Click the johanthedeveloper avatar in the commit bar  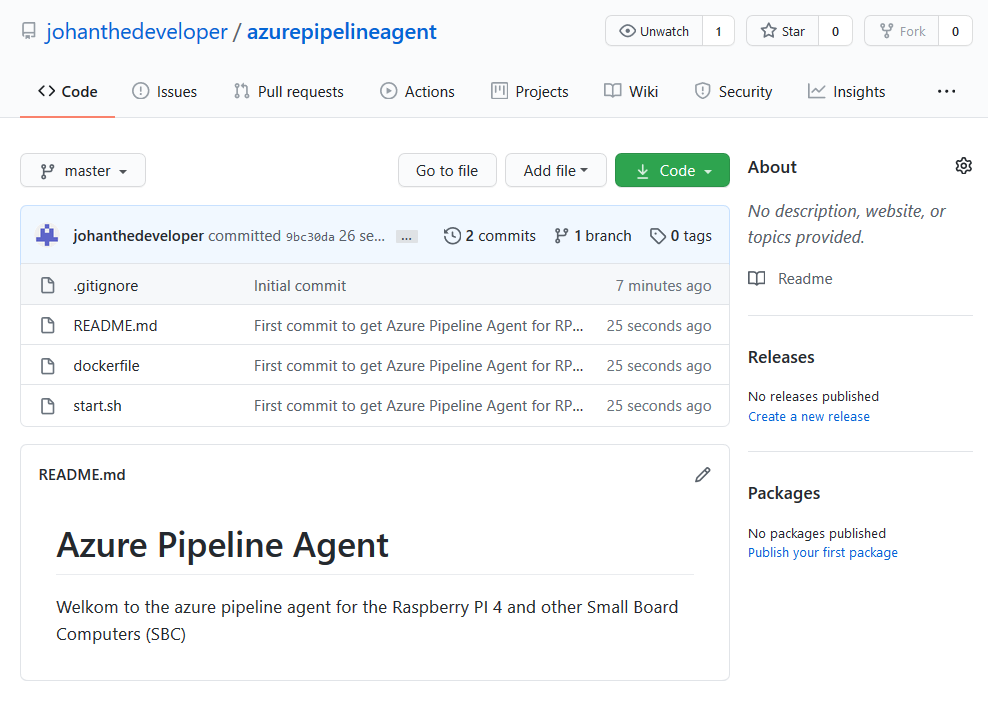pyautogui.click(x=47, y=235)
